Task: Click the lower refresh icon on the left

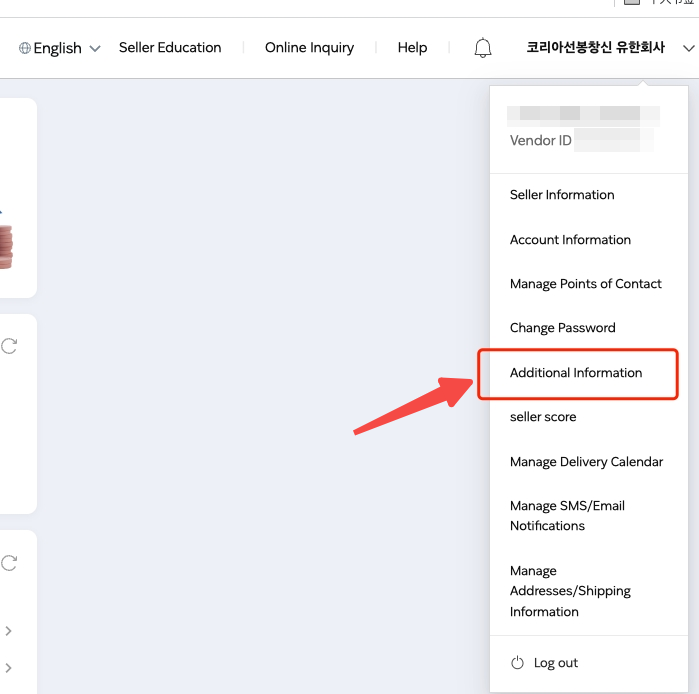Action: (x=9, y=563)
